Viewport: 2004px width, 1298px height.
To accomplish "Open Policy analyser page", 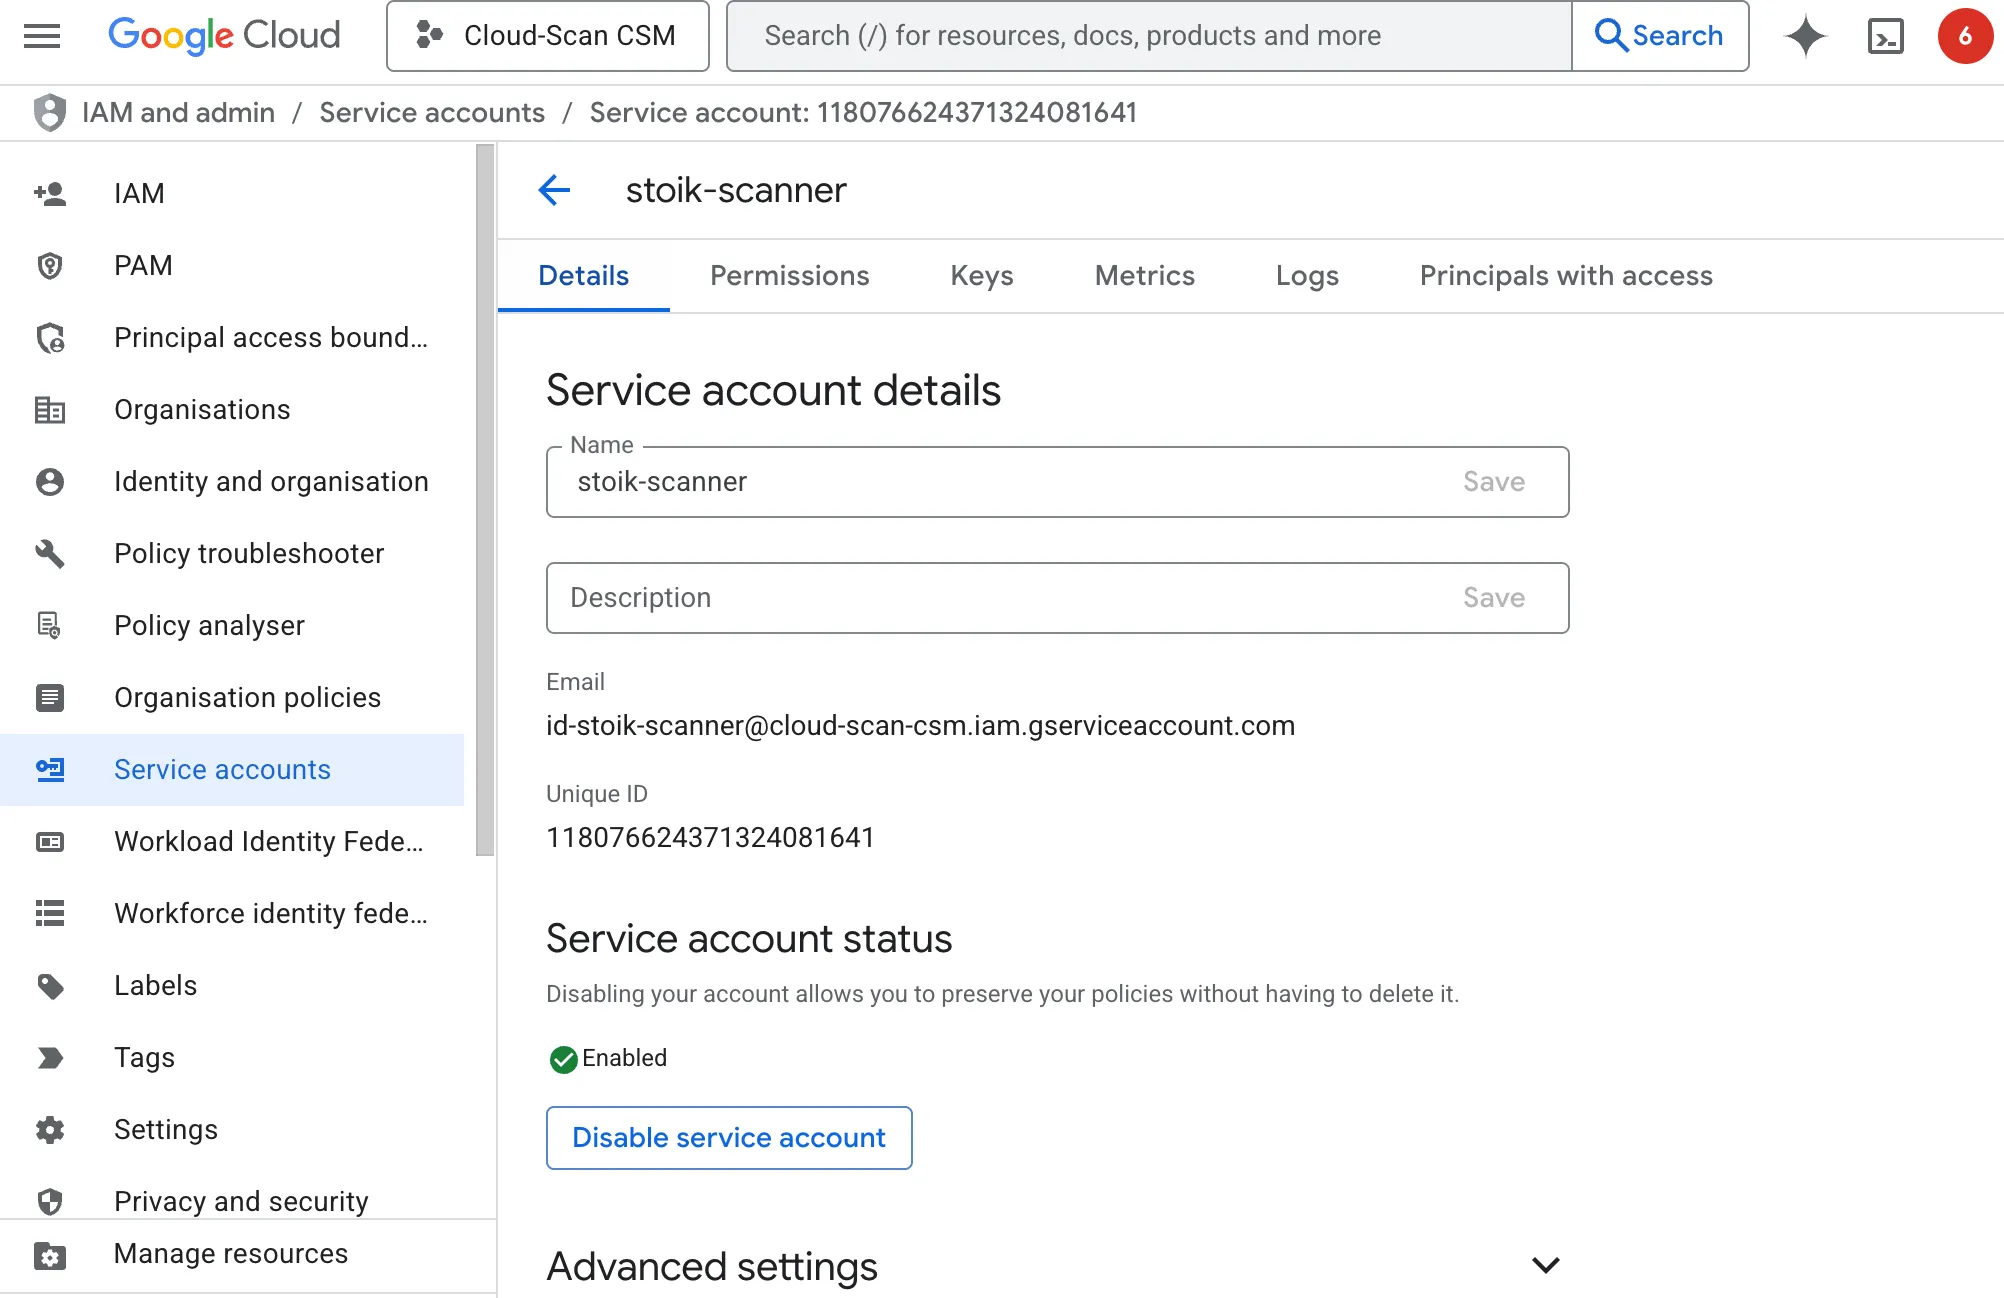I will 232,625.
